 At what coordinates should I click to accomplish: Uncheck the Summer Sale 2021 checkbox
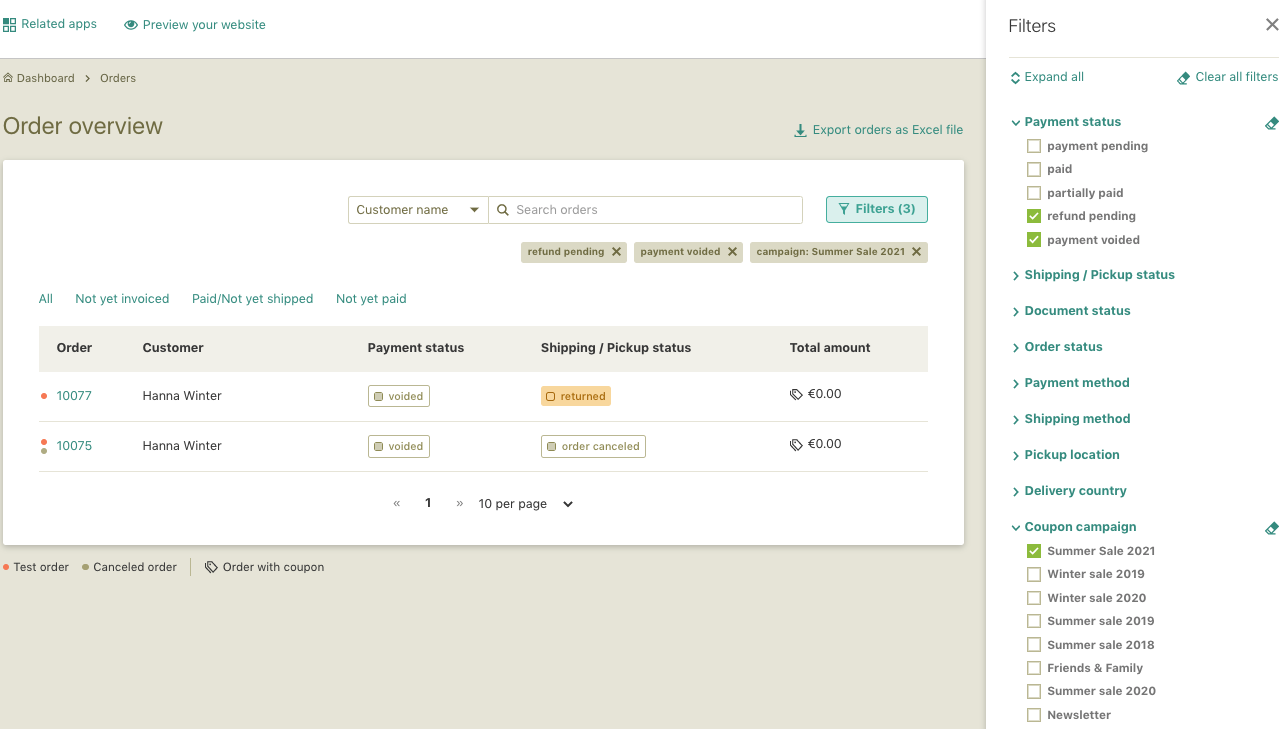[x=1034, y=551]
